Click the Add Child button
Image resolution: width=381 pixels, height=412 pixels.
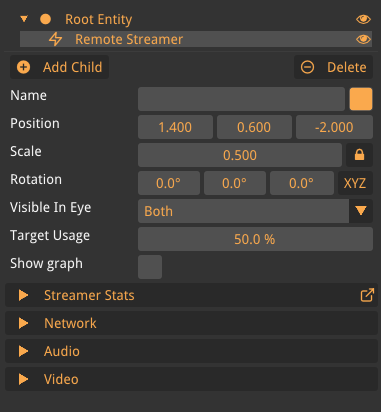pos(59,67)
